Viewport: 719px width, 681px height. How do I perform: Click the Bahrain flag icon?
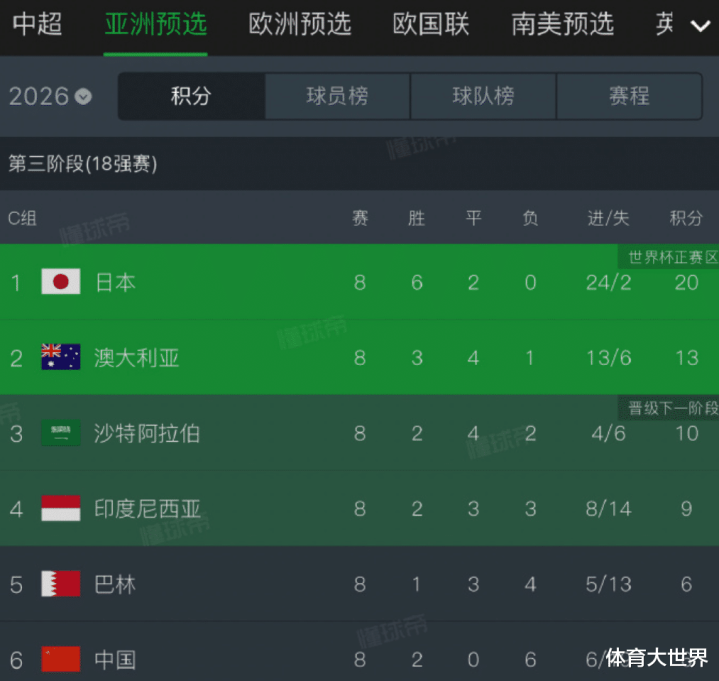[x=60, y=583]
